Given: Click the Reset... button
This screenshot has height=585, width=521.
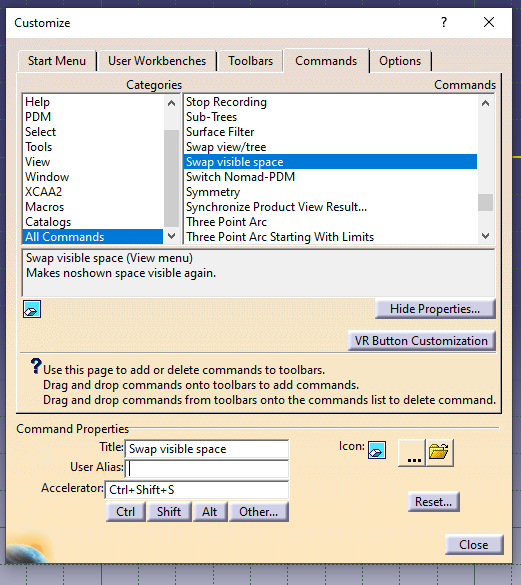Looking at the screenshot, I should click(x=433, y=502).
